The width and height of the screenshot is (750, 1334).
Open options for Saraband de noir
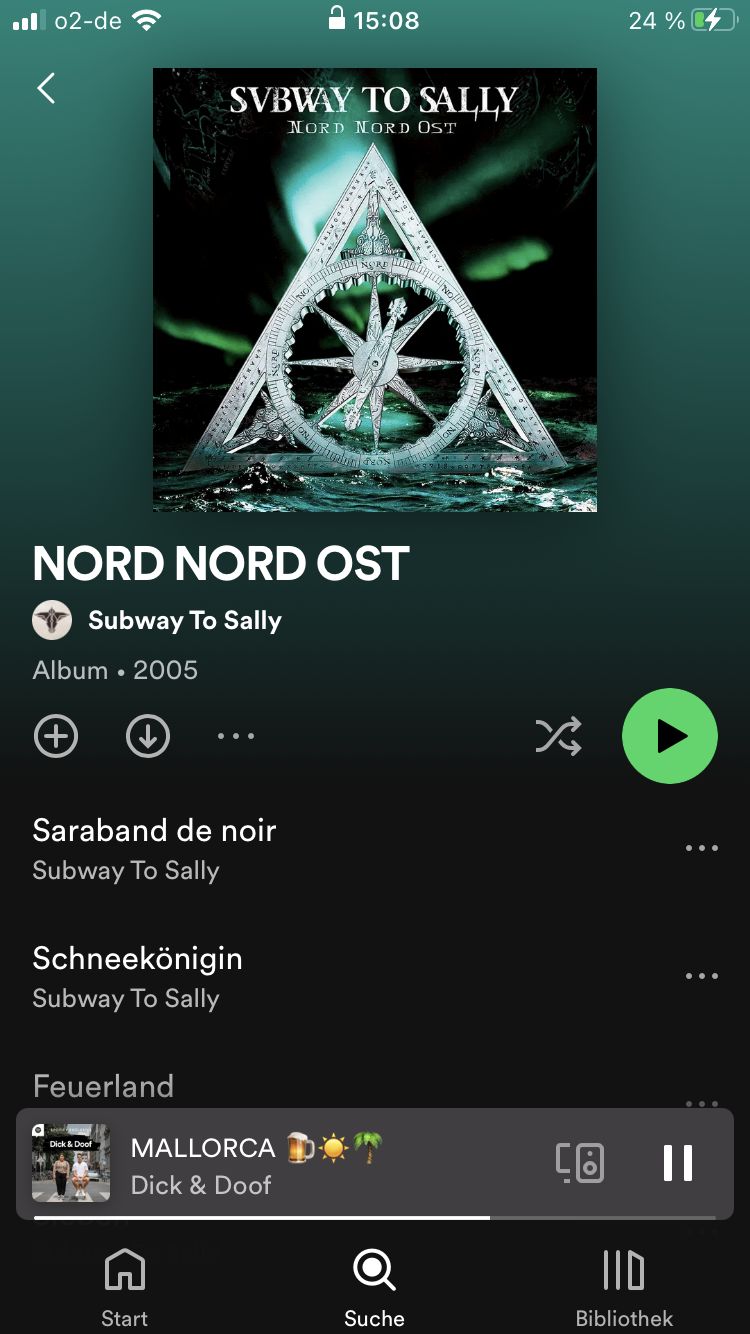click(x=702, y=848)
